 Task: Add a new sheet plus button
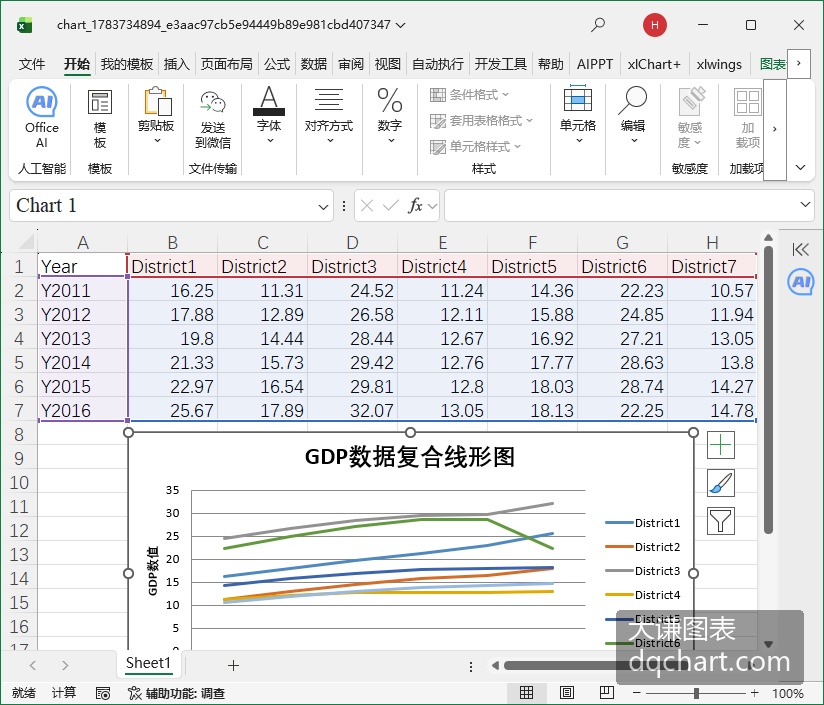pyautogui.click(x=233, y=666)
